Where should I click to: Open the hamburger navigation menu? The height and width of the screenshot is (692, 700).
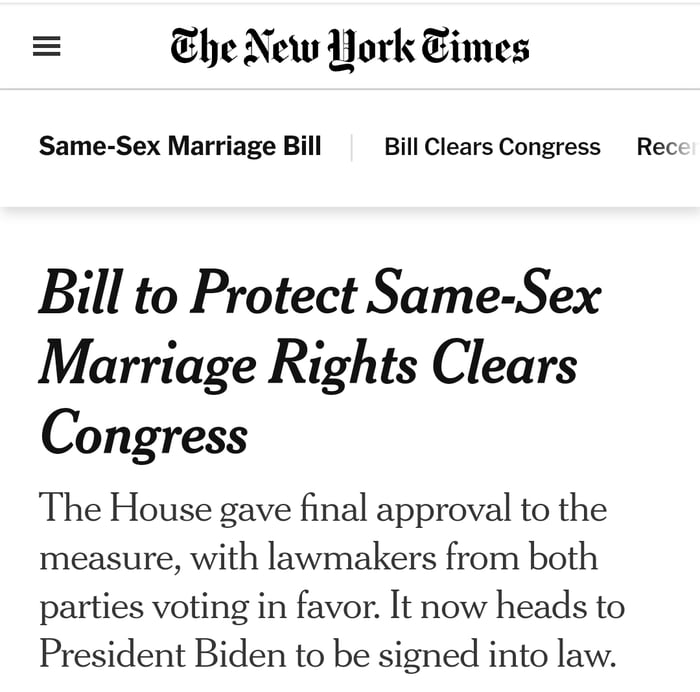(x=46, y=47)
